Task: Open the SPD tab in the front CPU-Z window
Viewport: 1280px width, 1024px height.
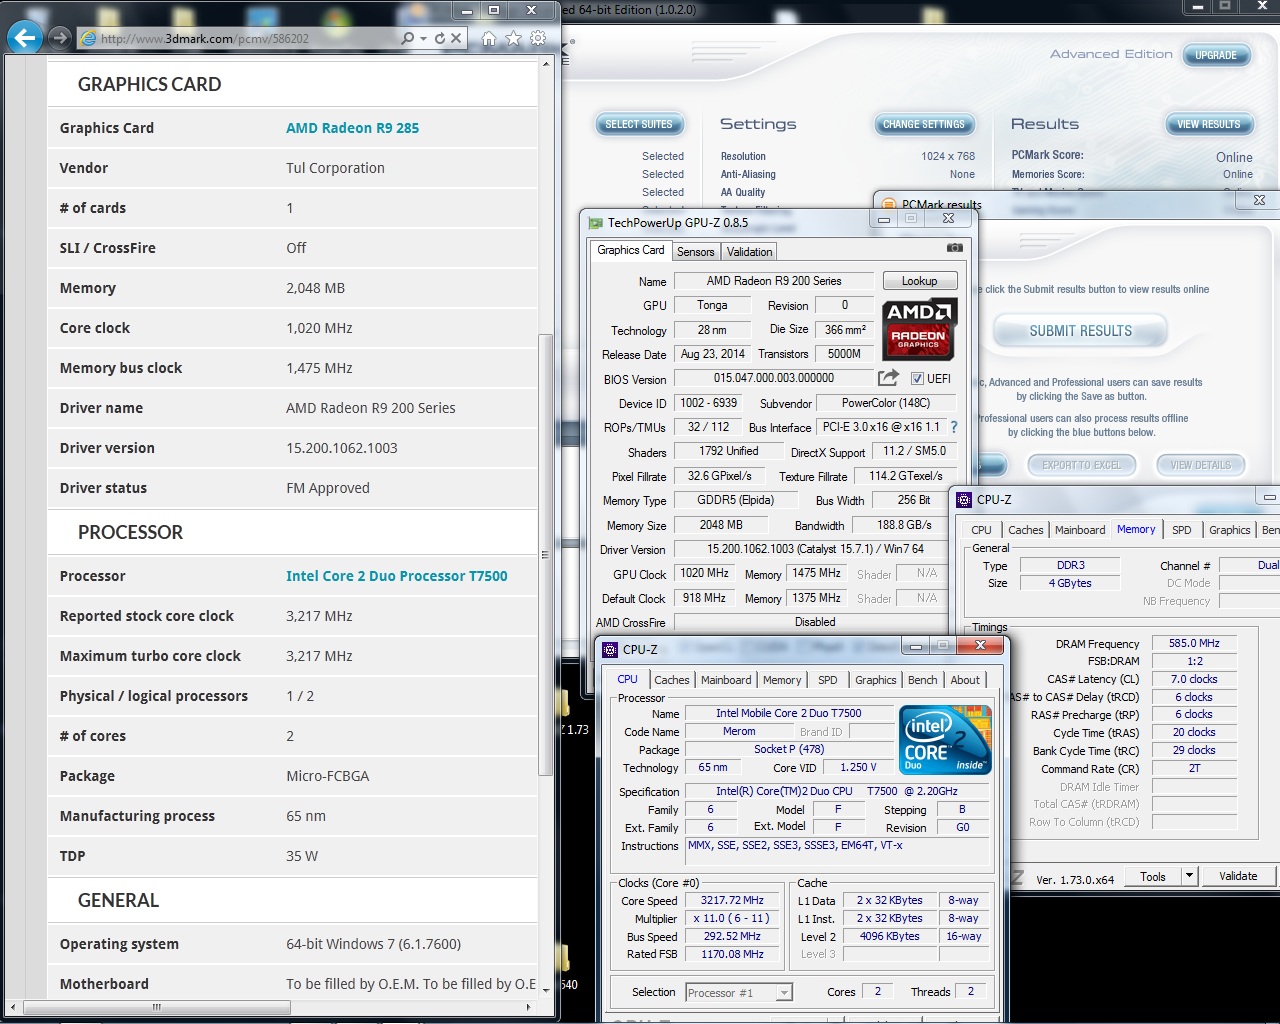Action: pyautogui.click(x=828, y=680)
